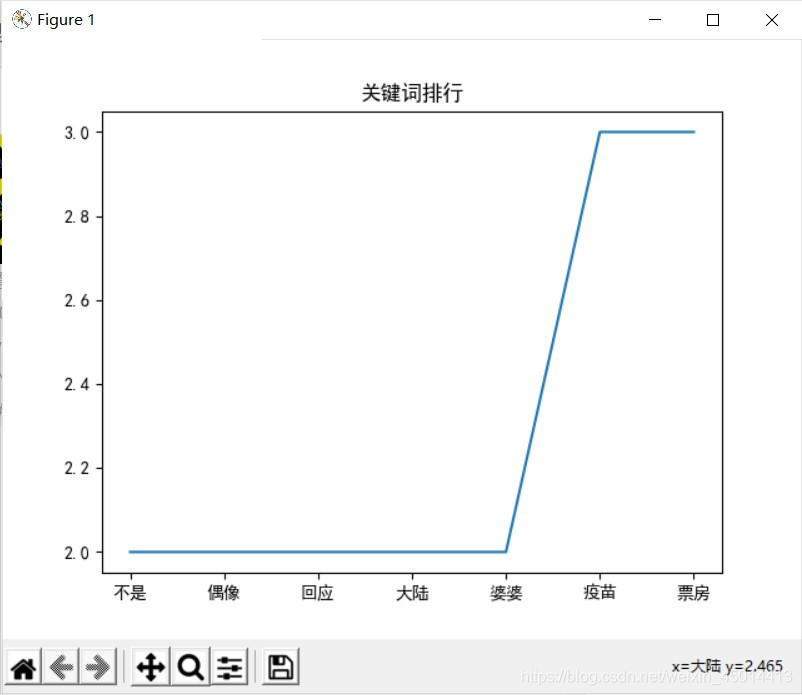The image size is (802, 695).
Task: Select the x-axis tick label 疫苗
Action: click(600, 593)
